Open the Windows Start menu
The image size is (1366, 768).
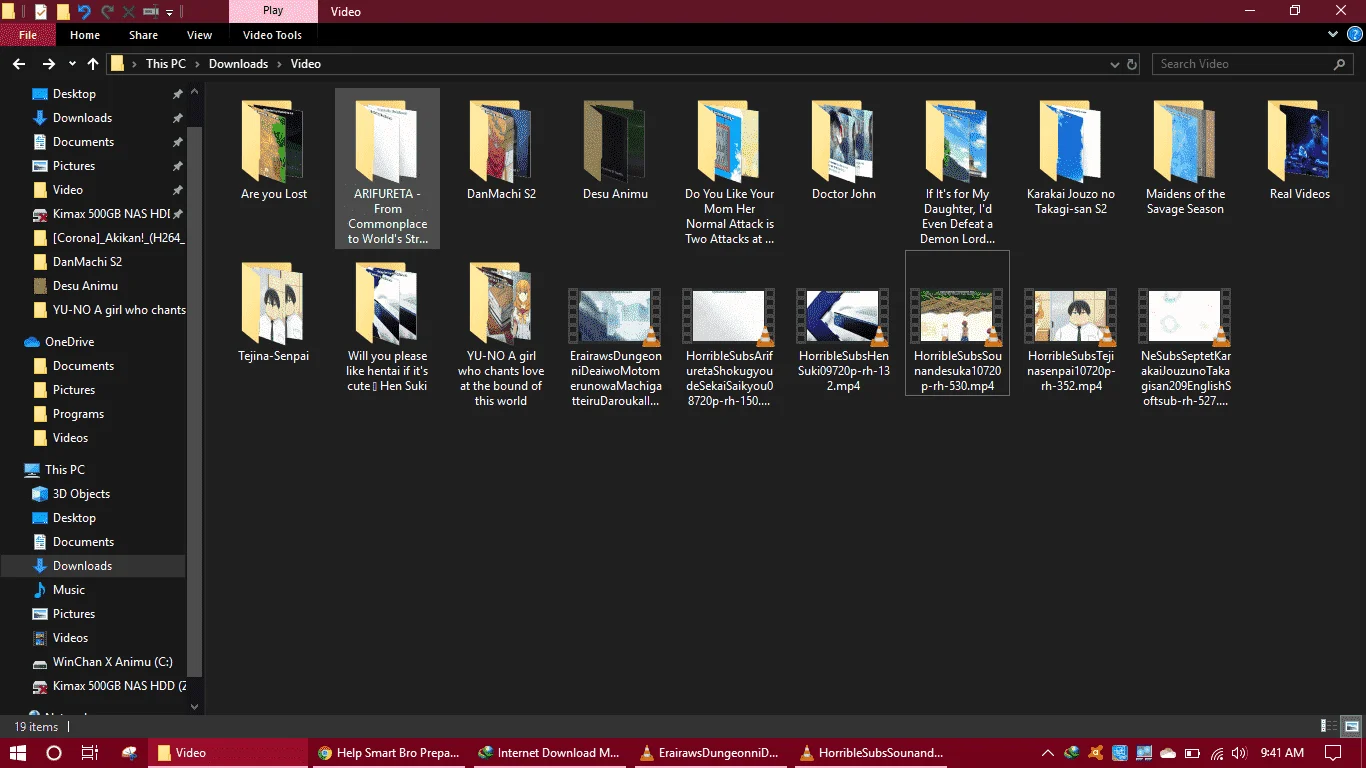(x=18, y=753)
